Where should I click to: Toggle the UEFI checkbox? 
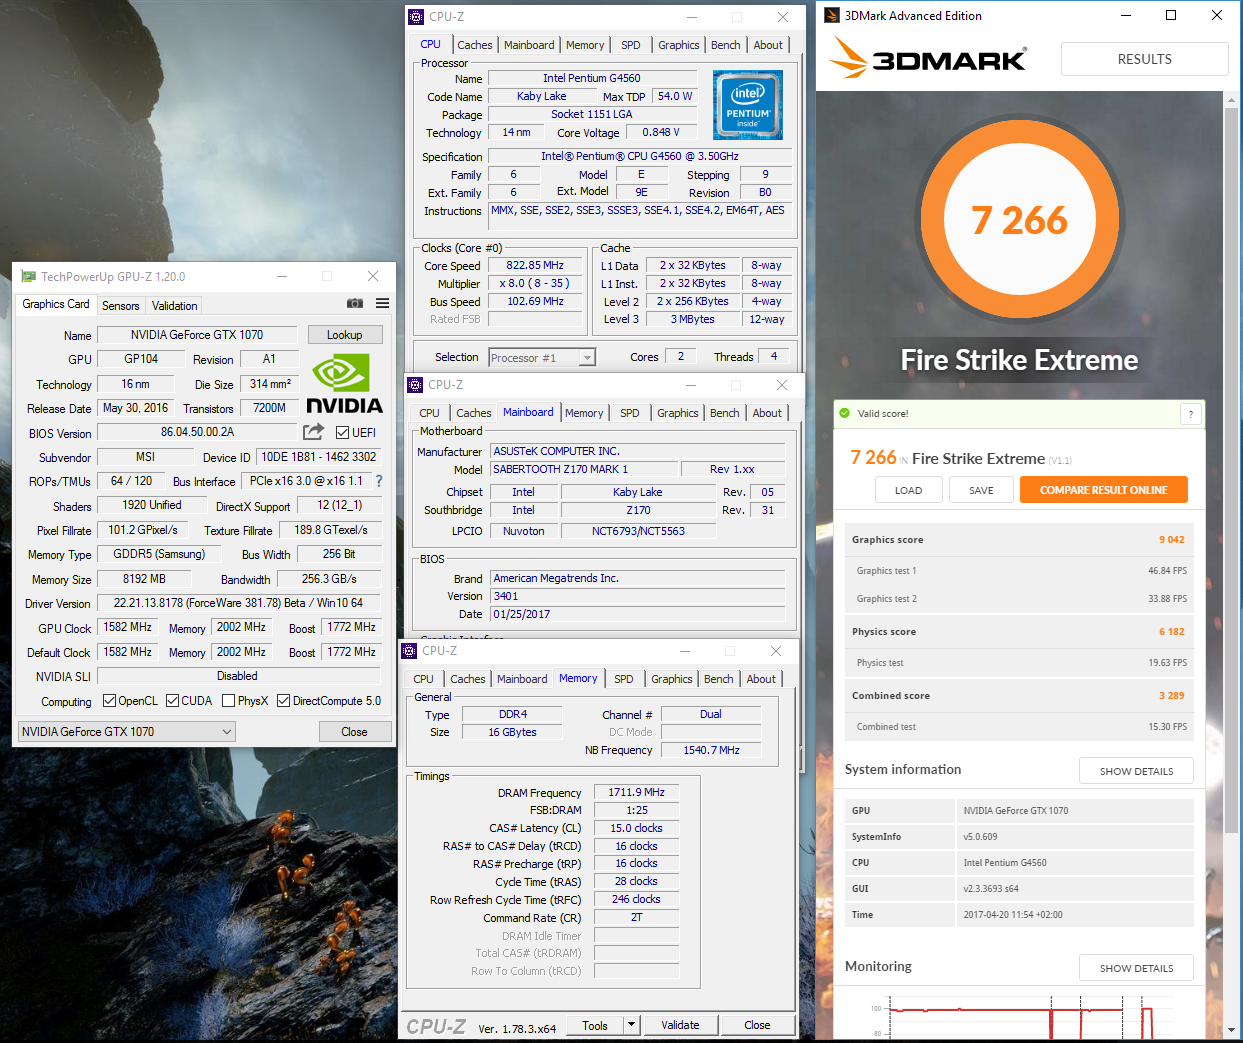pos(342,433)
